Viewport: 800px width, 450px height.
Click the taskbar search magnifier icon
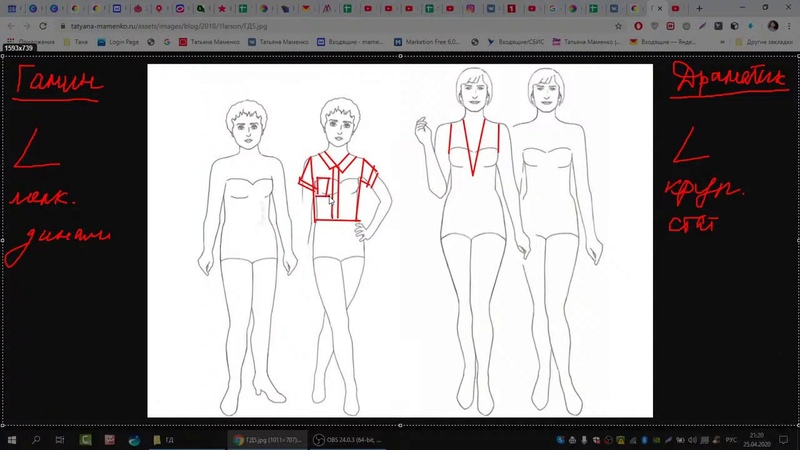[36, 440]
